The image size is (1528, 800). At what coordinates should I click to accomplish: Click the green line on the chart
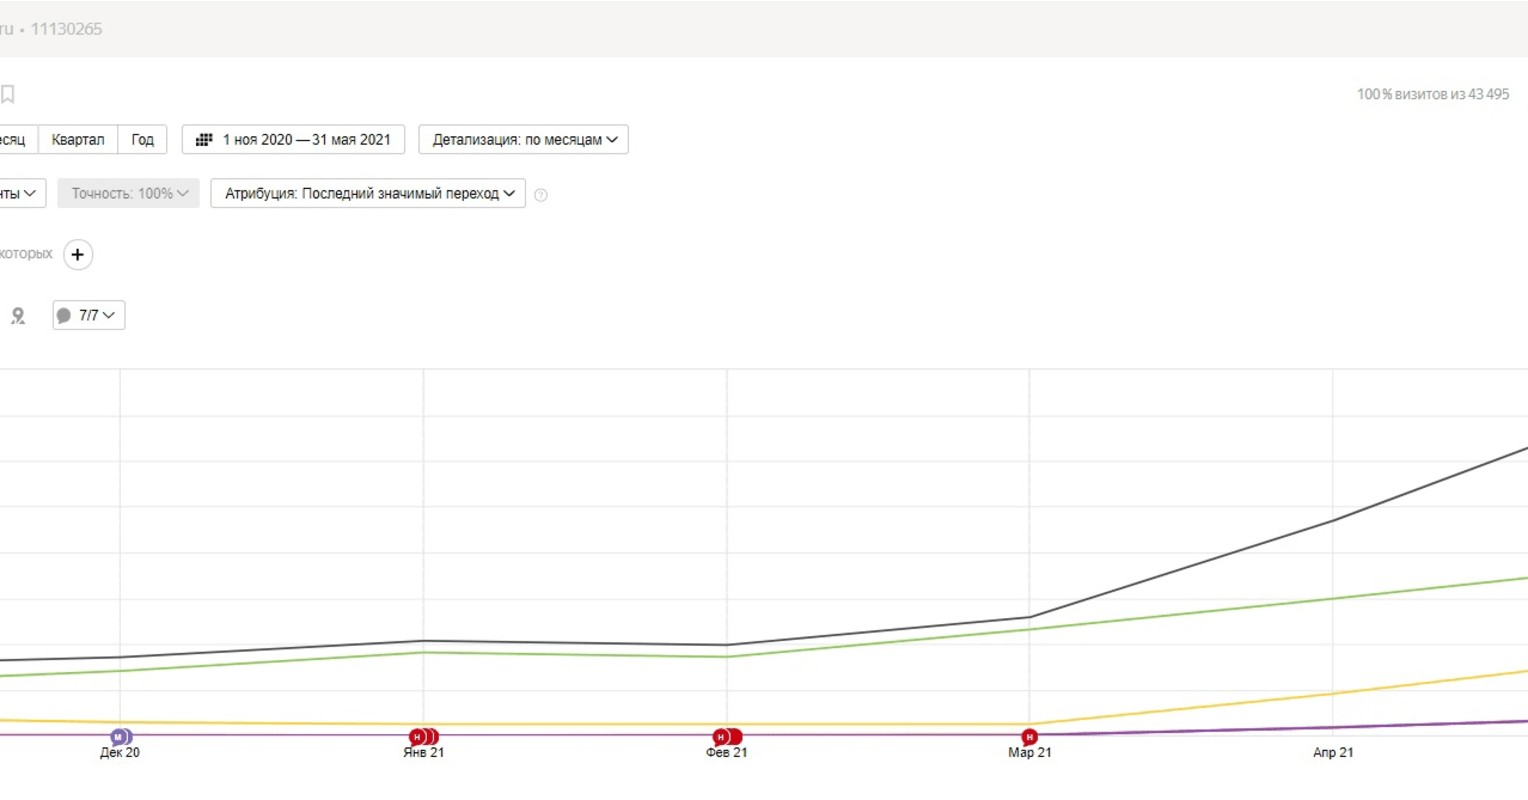pos(1180,614)
